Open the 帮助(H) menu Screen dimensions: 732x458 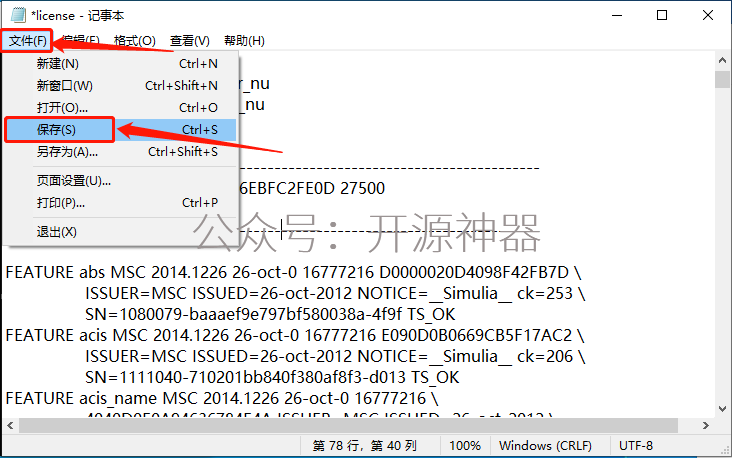pos(244,41)
